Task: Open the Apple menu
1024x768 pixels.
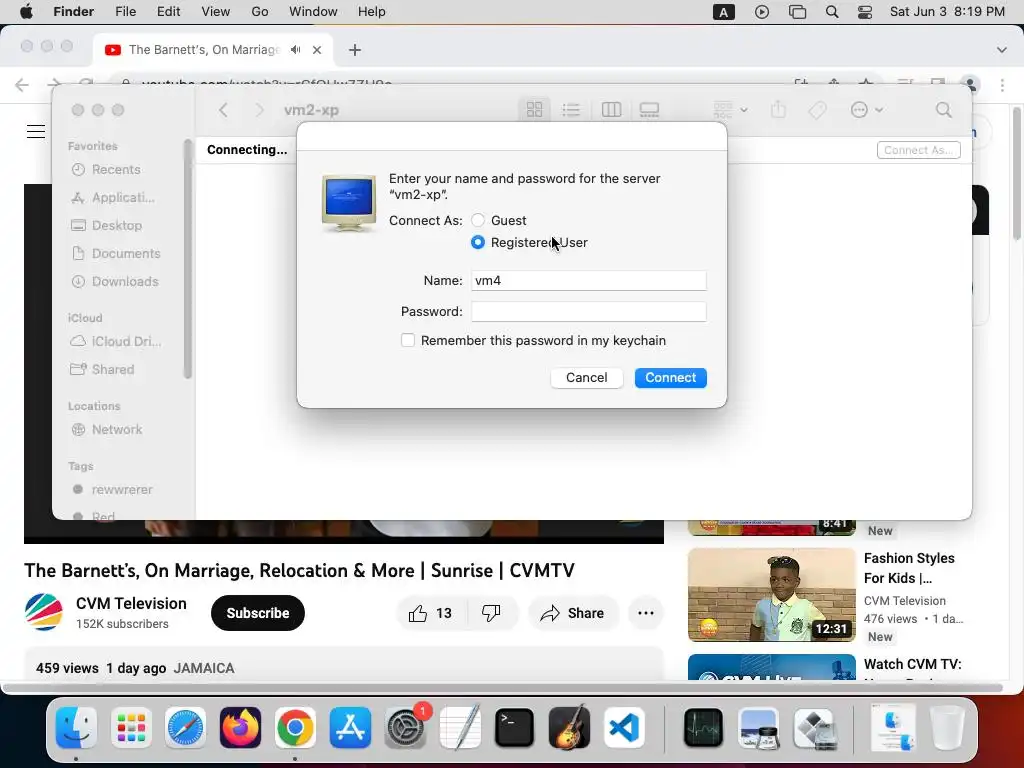Action: (26, 12)
